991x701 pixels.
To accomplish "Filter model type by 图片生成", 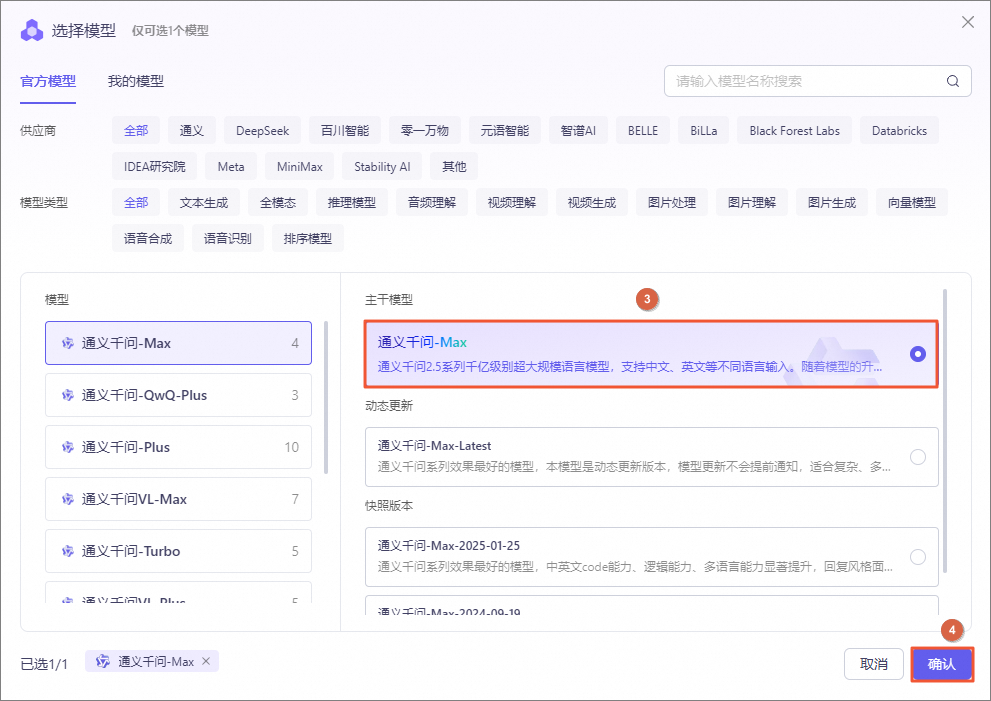I will [832, 203].
